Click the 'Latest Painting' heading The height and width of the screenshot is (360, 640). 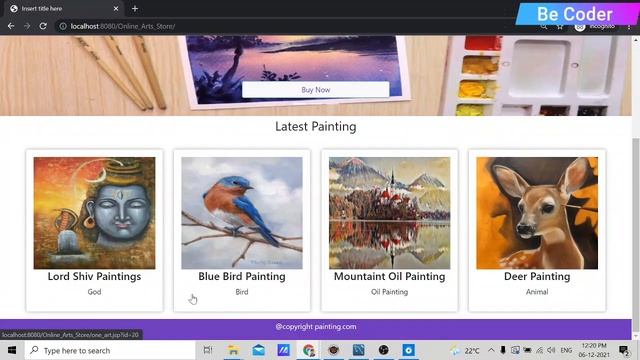[x=316, y=127]
